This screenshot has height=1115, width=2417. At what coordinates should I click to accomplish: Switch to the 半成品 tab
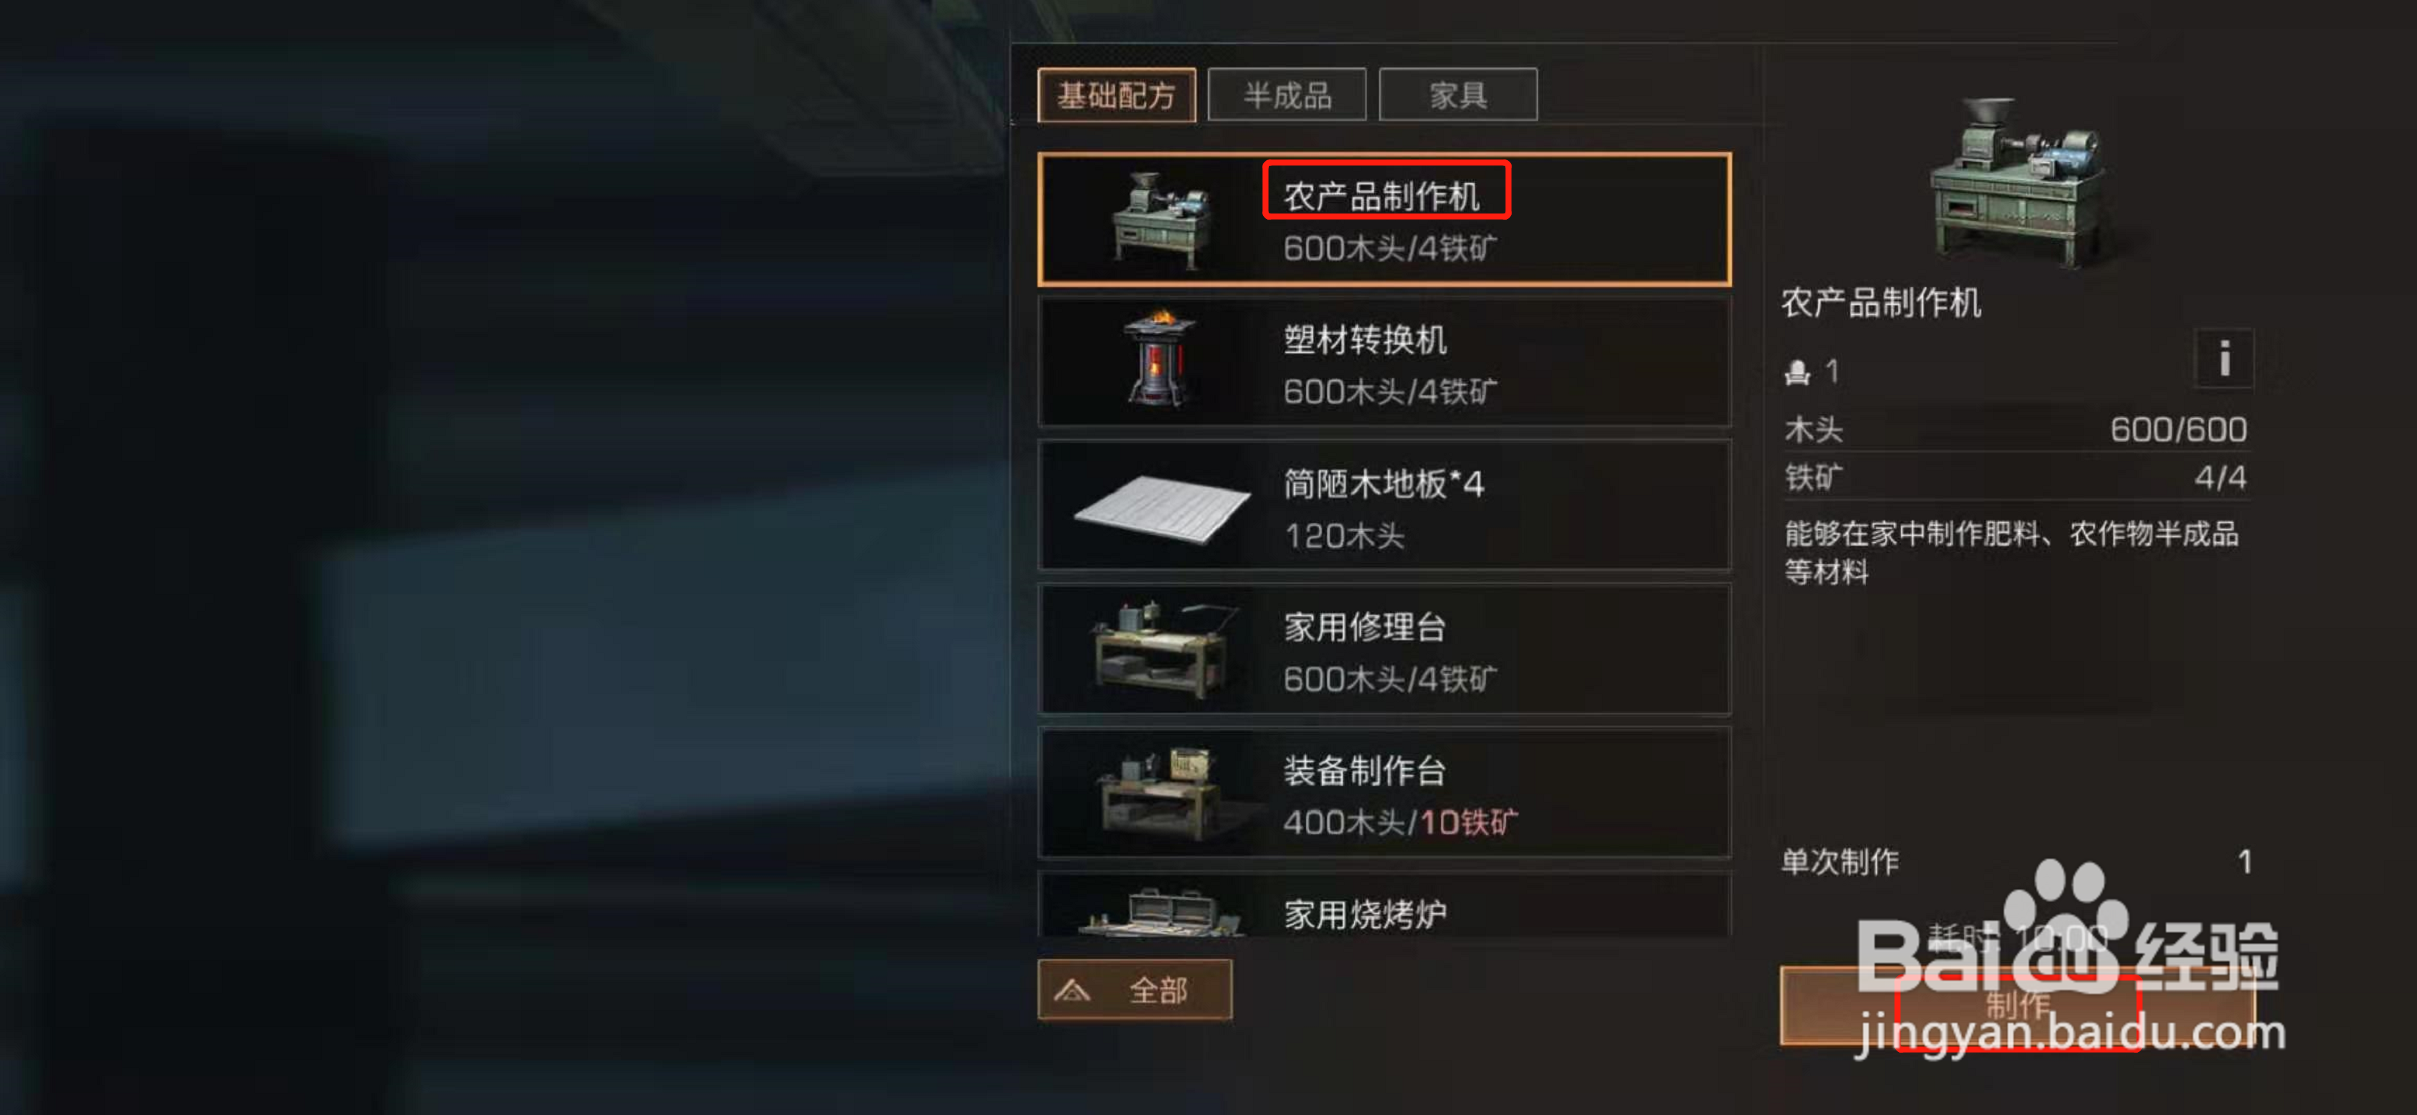tap(1287, 95)
